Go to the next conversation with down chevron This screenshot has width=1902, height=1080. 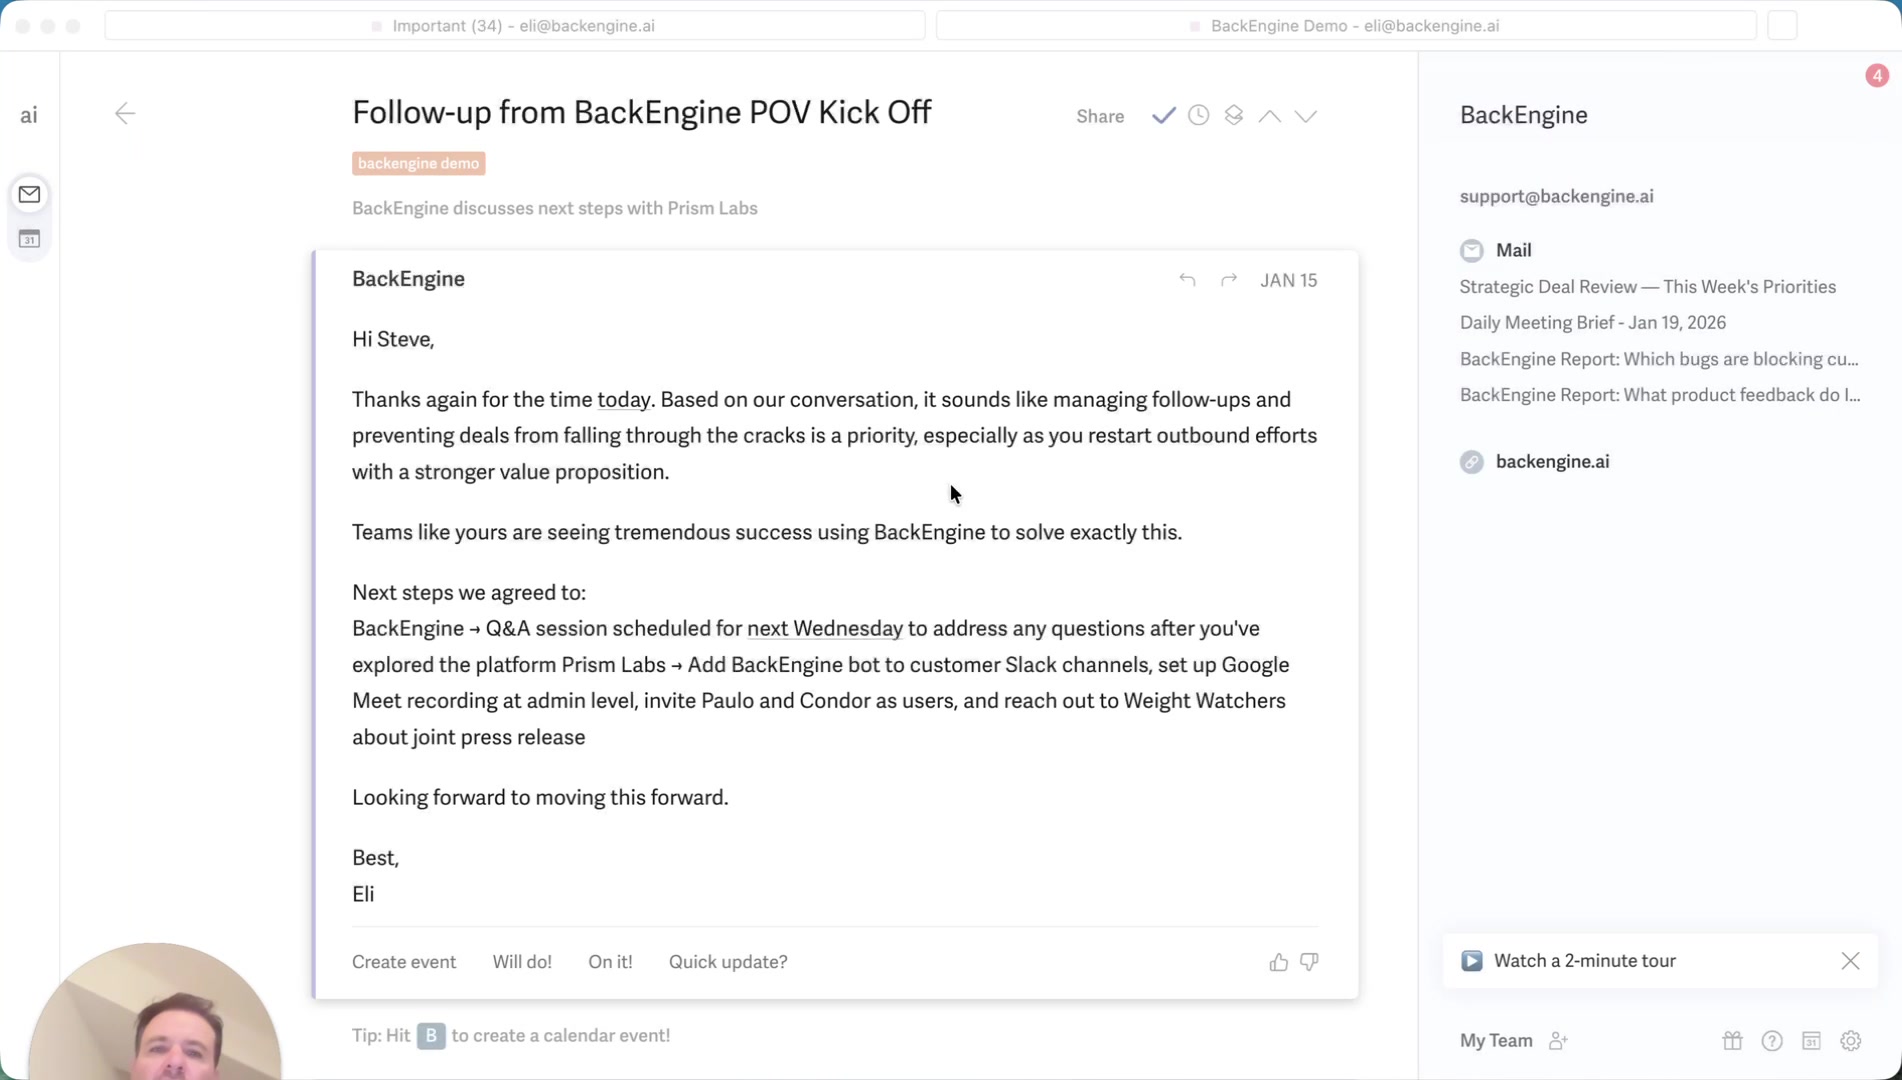(1305, 116)
